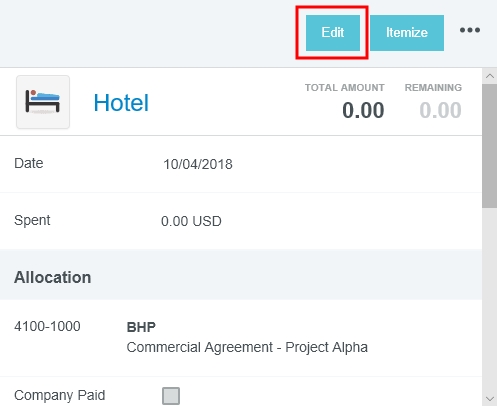Click the vertical scrollbar thumb

pos(489,146)
